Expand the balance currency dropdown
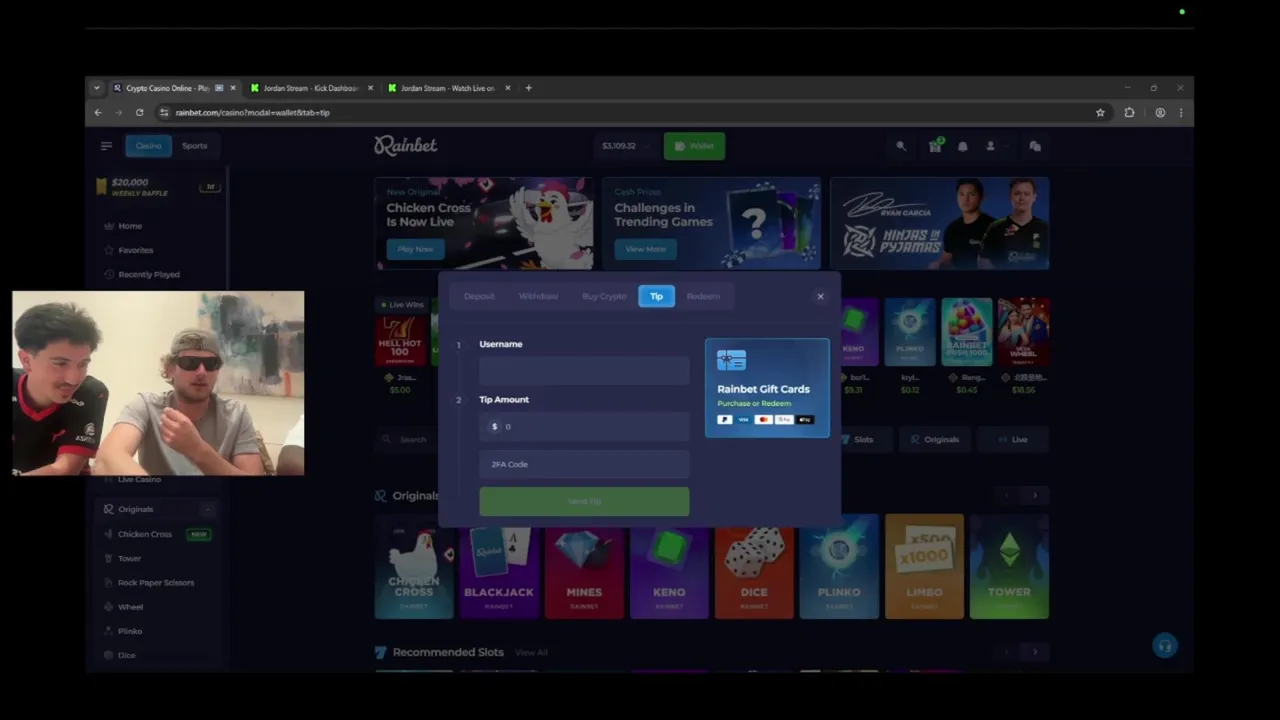The height and width of the screenshot is (720, 1280). (x=646, y=146)
